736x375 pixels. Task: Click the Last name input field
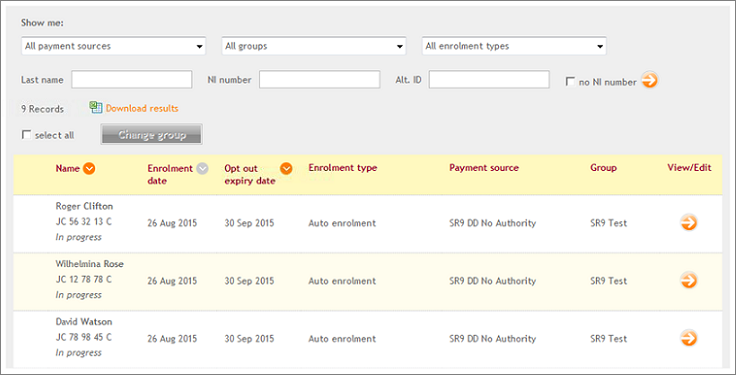pos(131,79)
